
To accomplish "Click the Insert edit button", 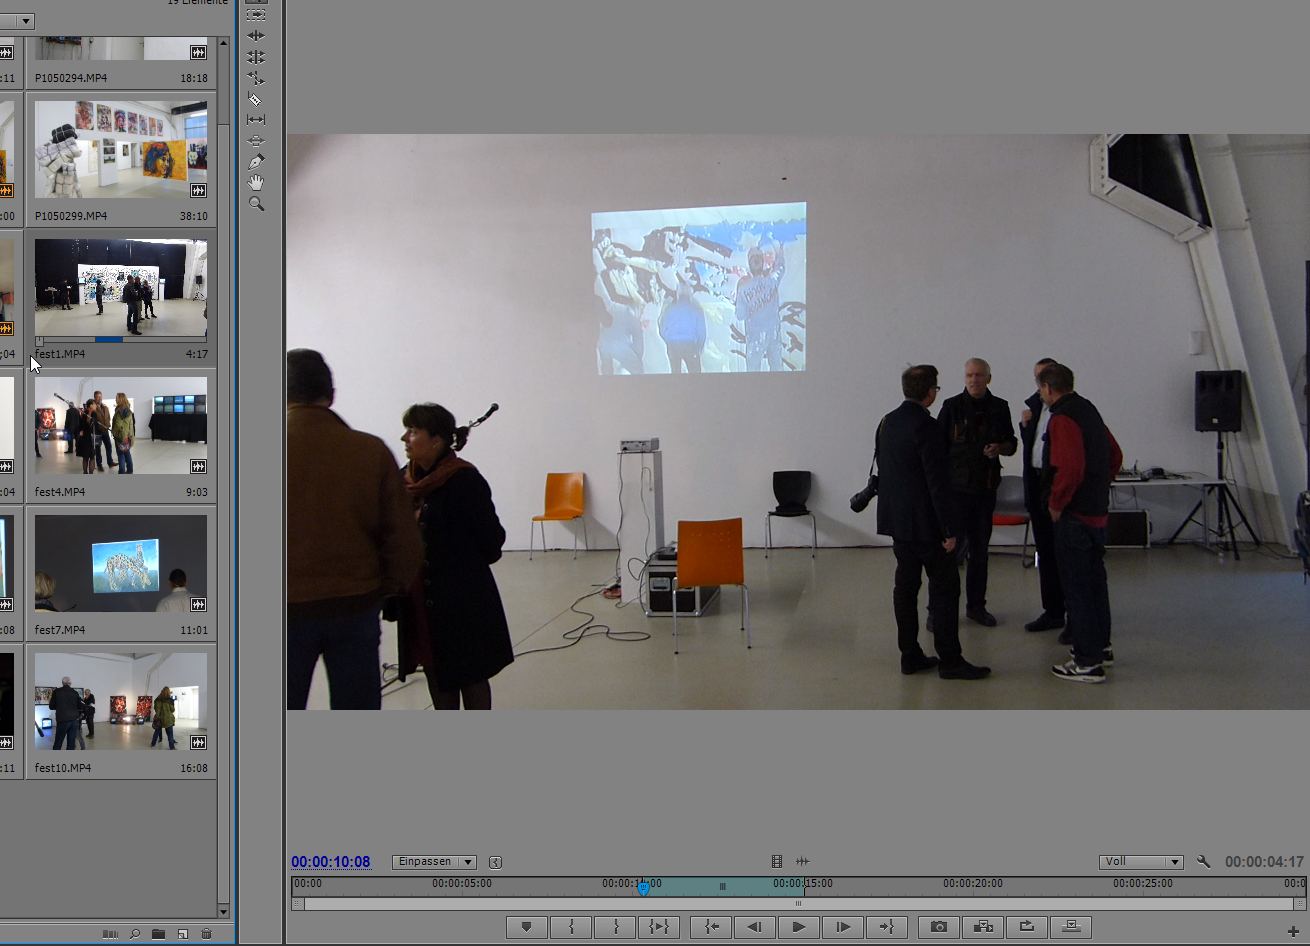I will point(983,927).
